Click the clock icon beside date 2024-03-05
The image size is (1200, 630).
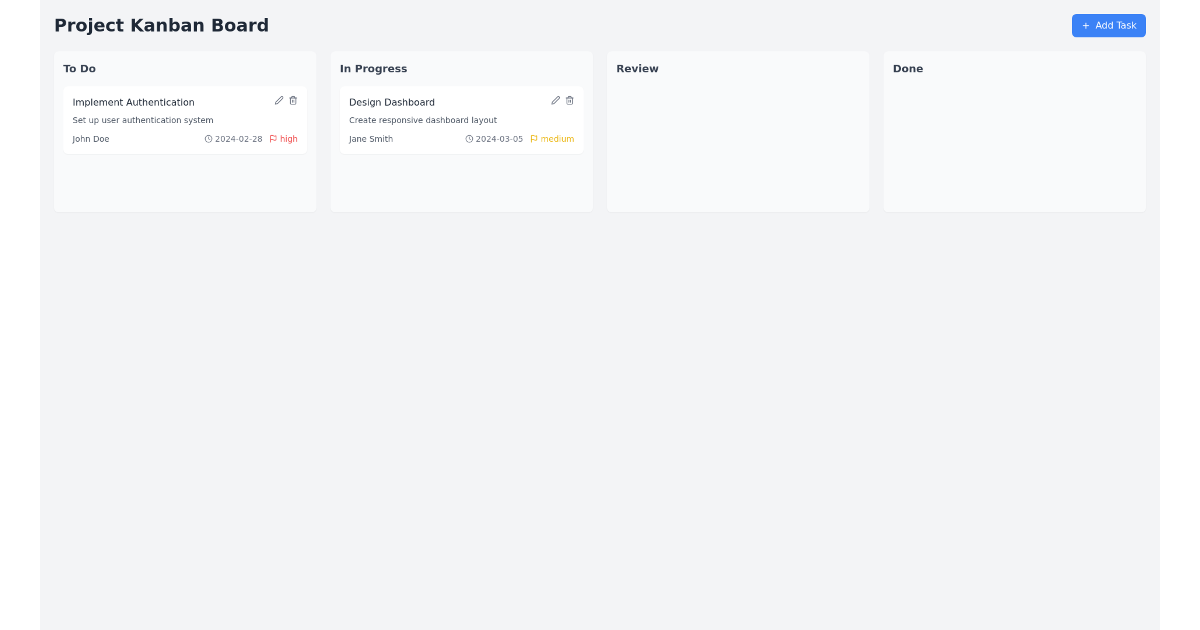[x=468, y=139]
